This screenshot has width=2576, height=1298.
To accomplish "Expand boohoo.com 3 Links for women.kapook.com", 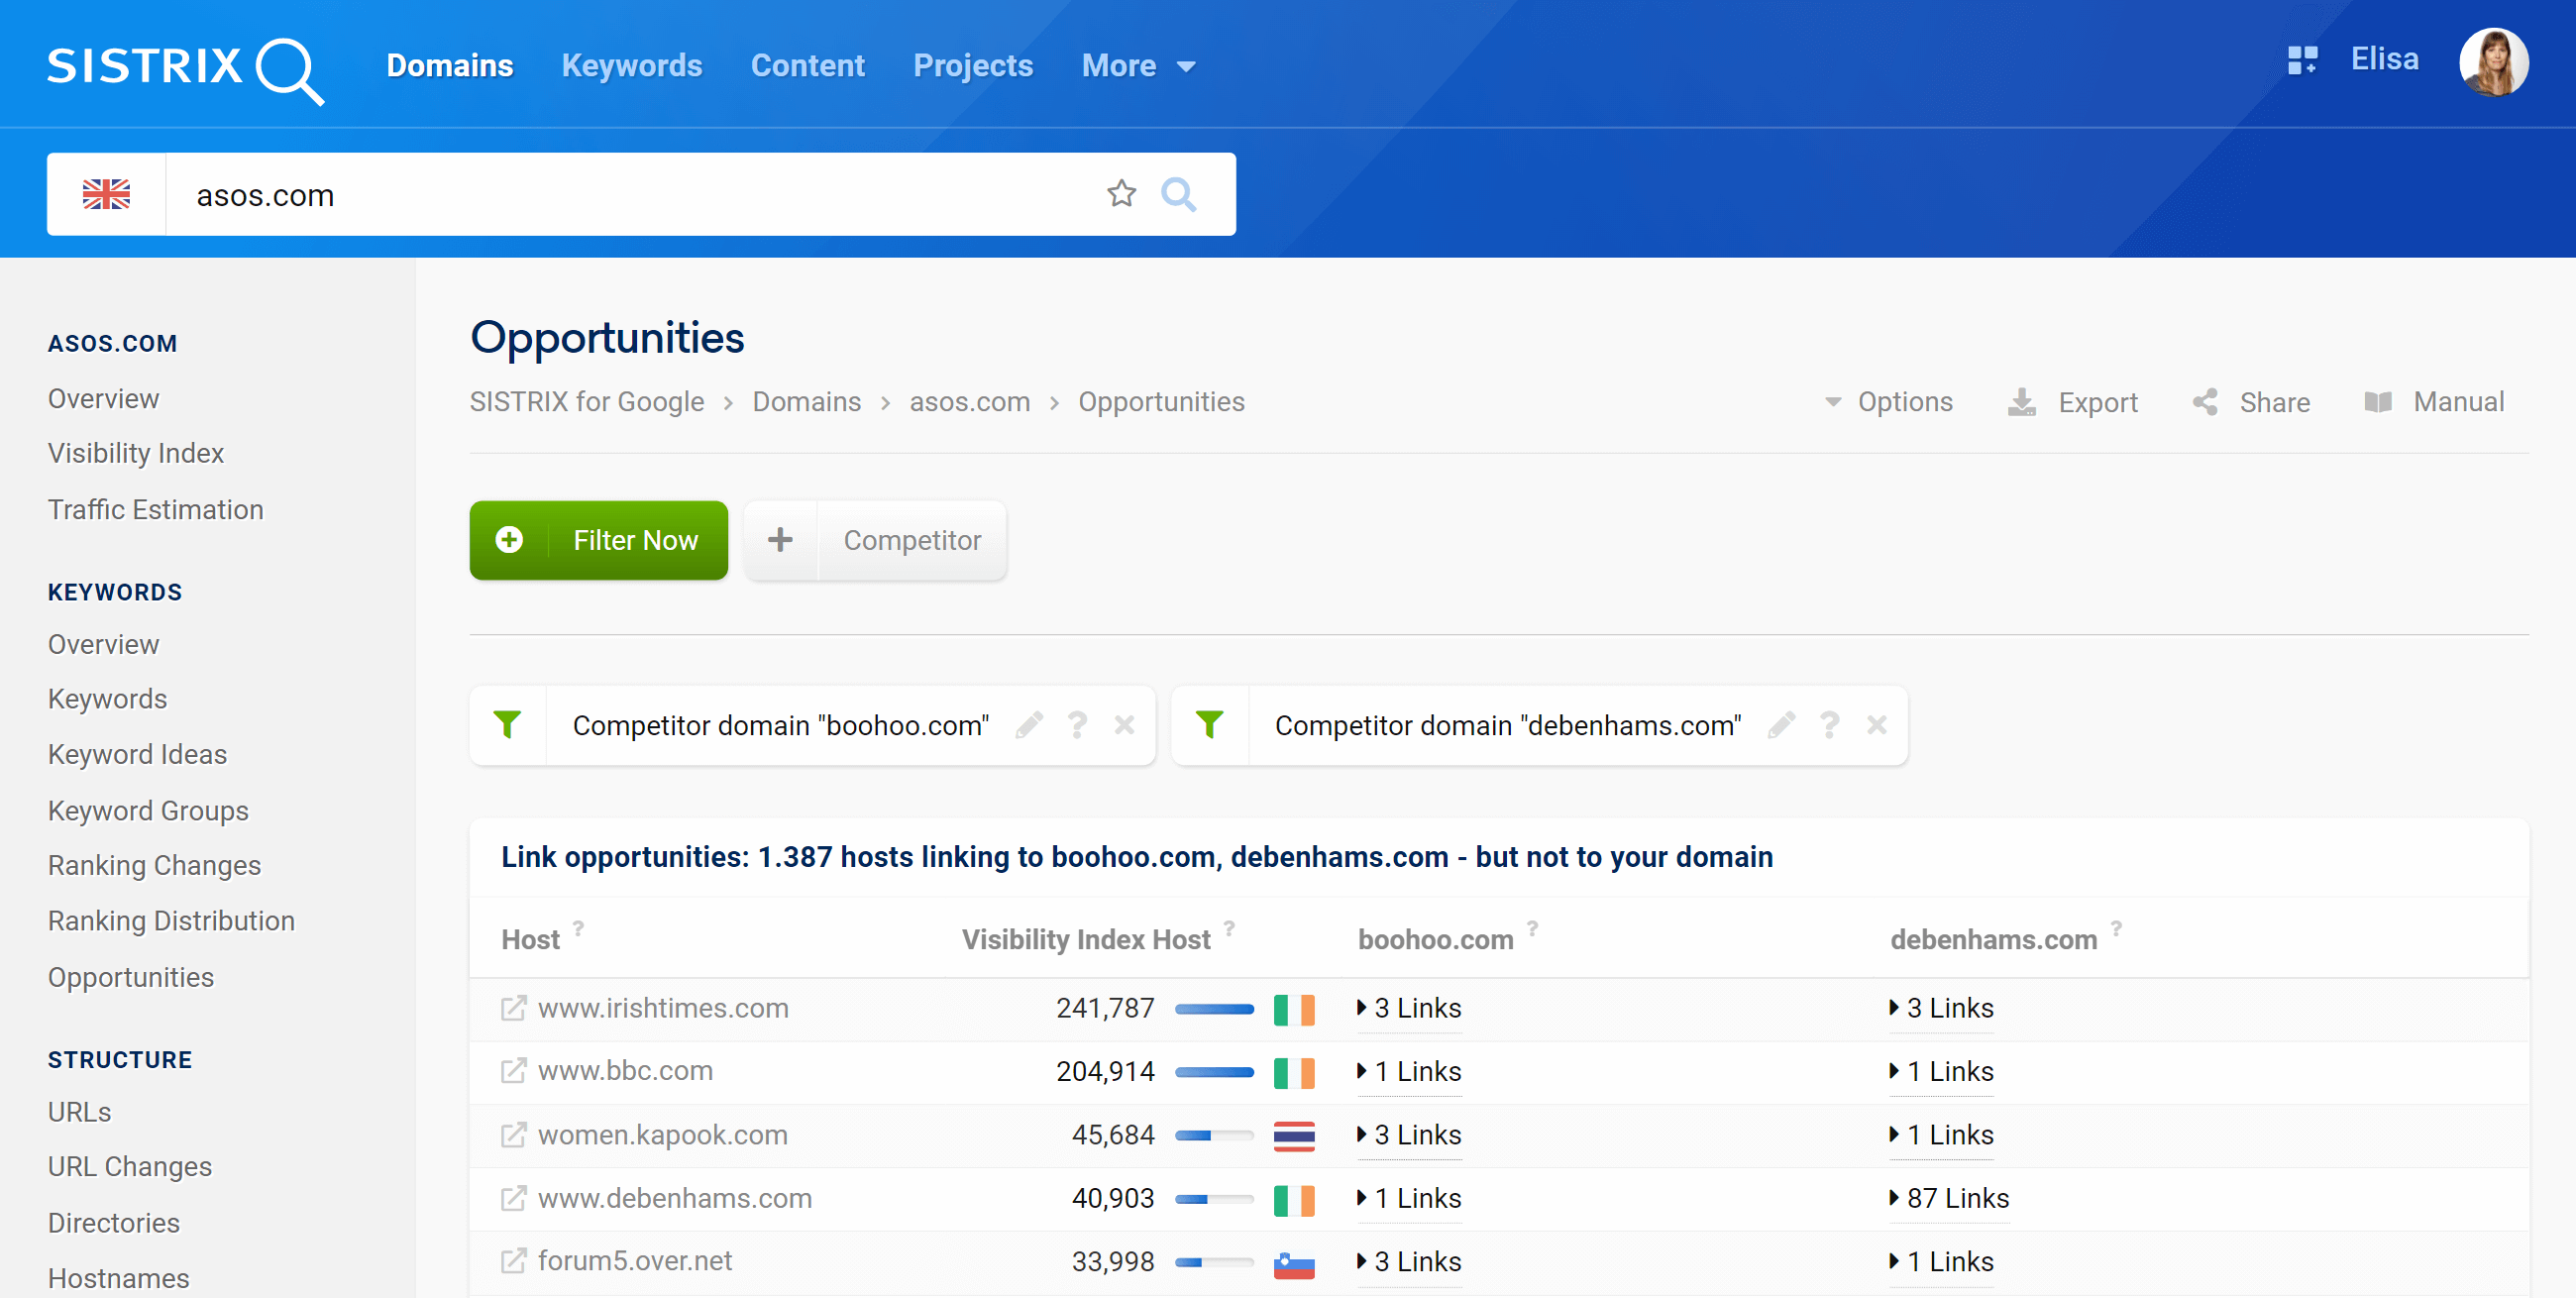I will [x=1409, y=1135].
